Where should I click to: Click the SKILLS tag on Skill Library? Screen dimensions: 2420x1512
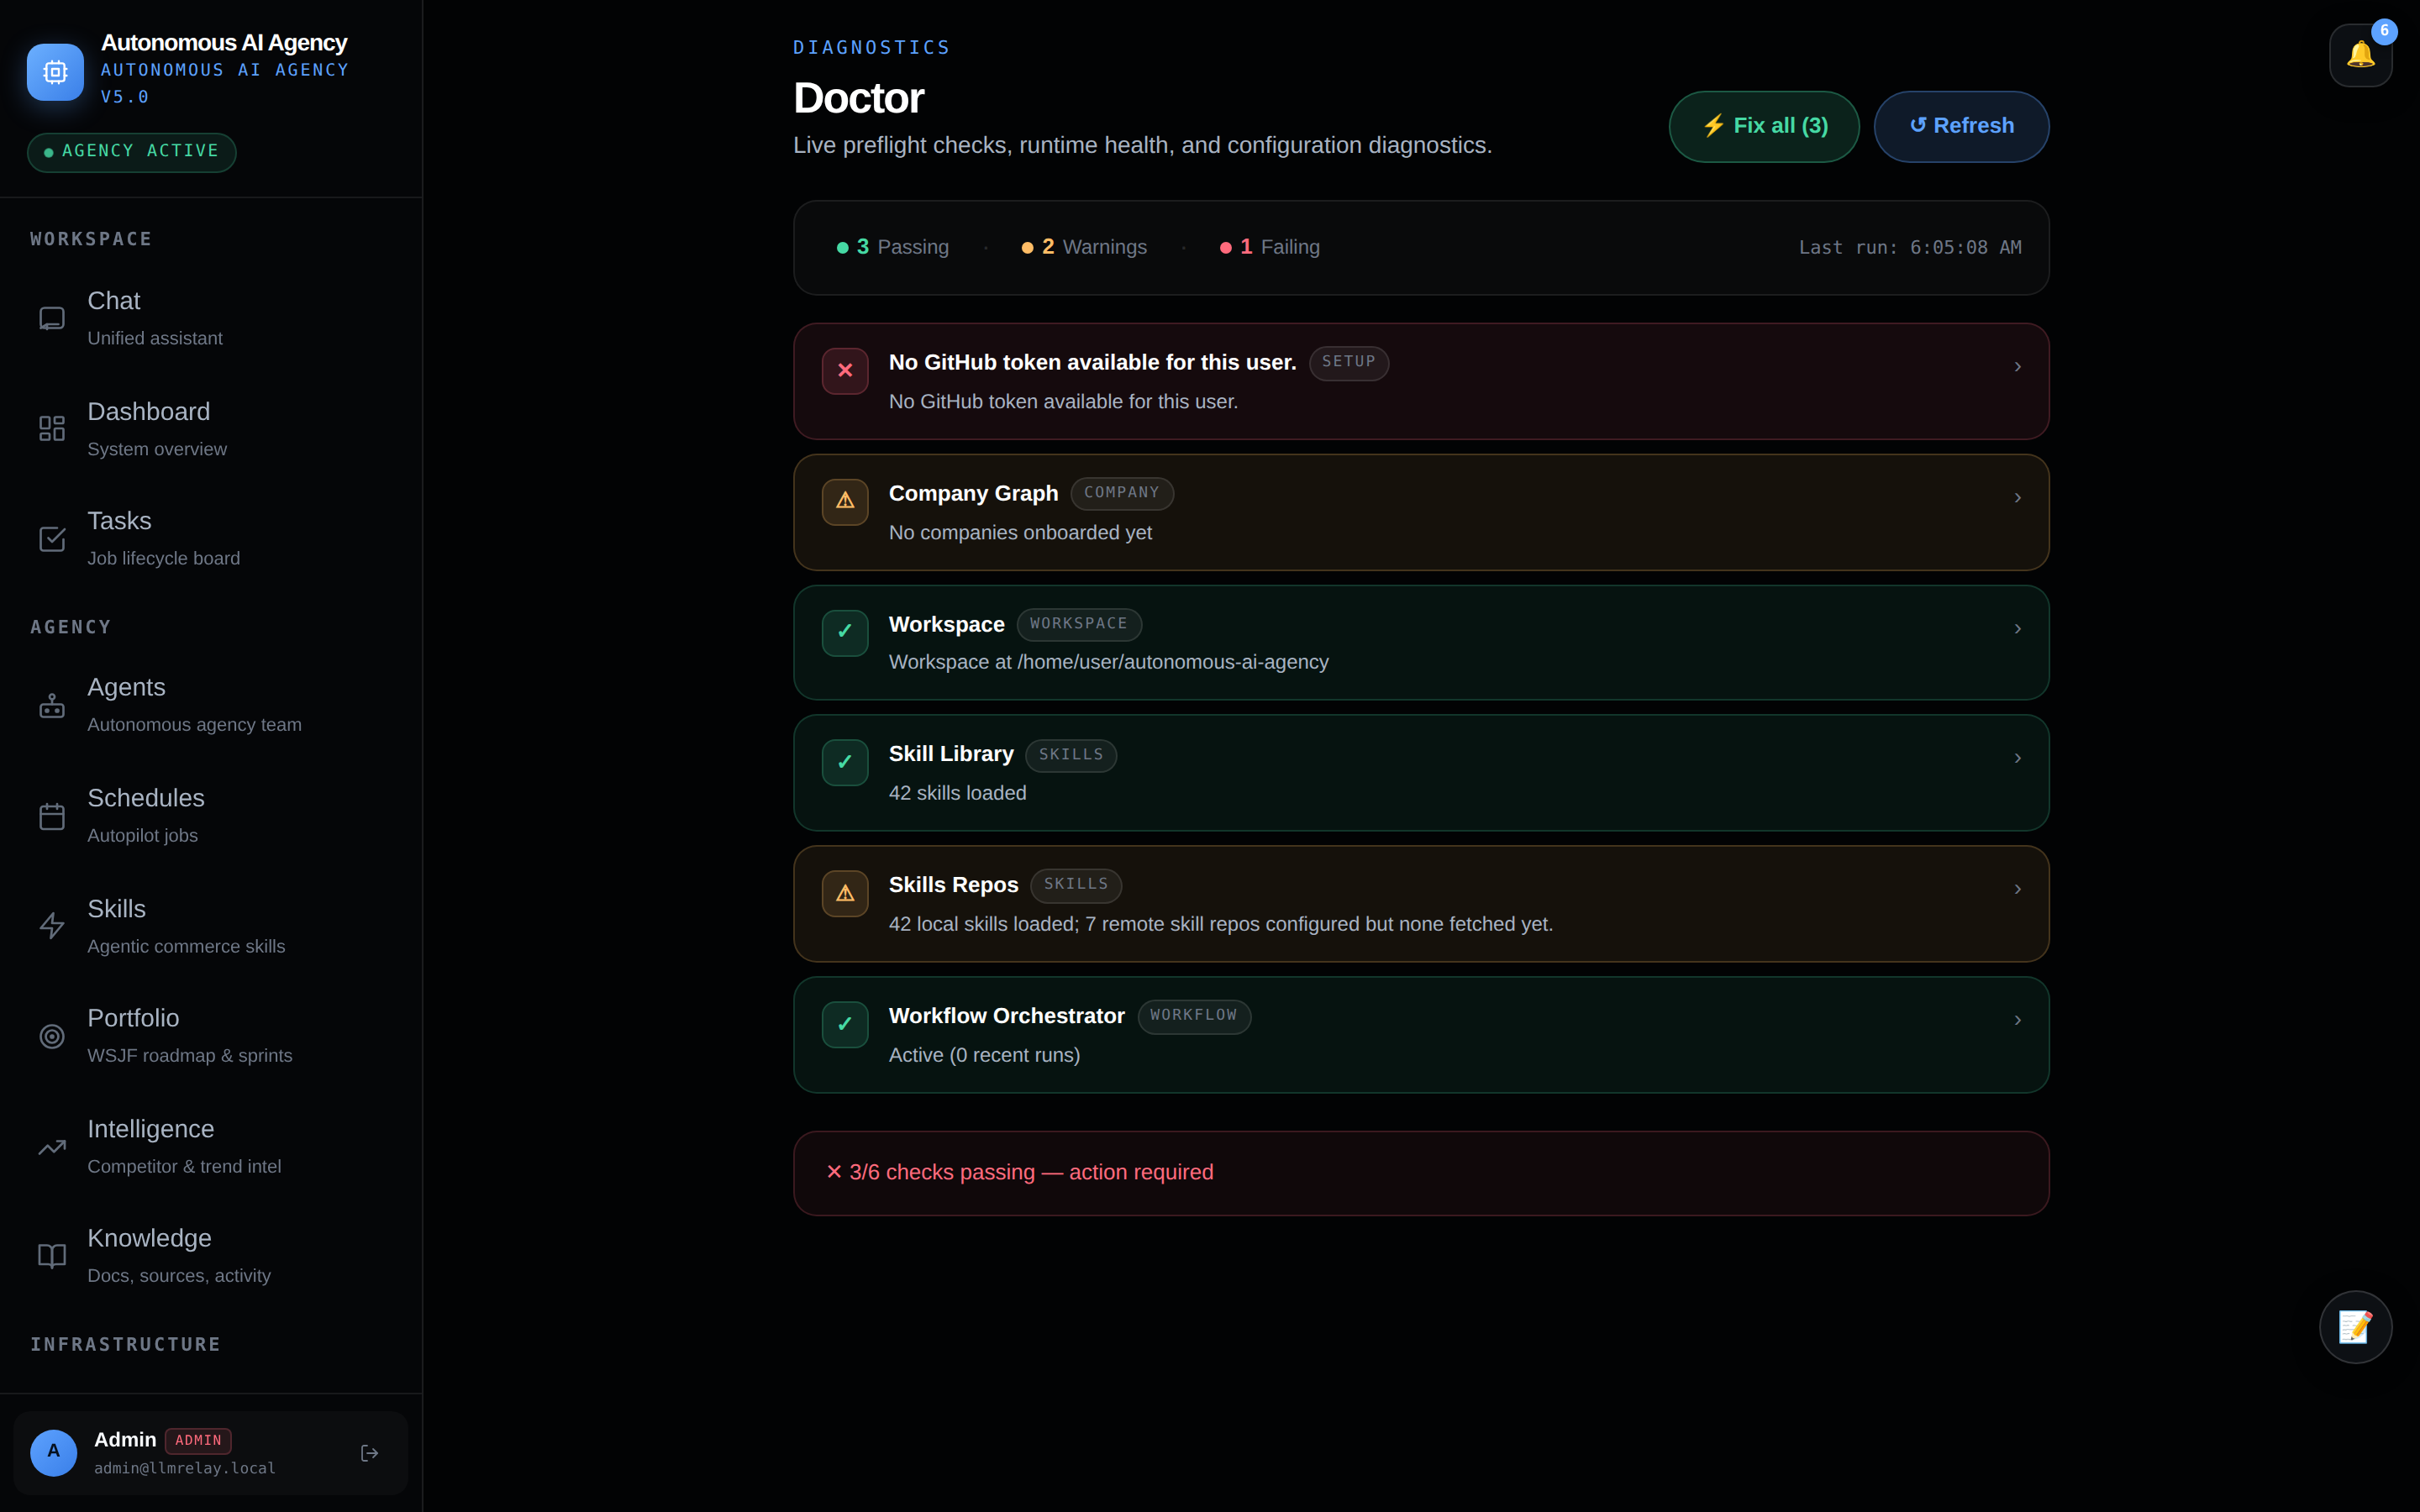click(x=1071, y=756)
